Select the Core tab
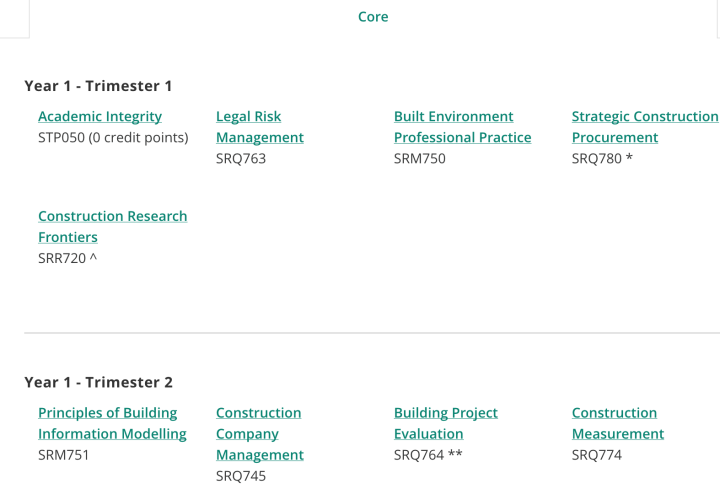 (373, 16)
